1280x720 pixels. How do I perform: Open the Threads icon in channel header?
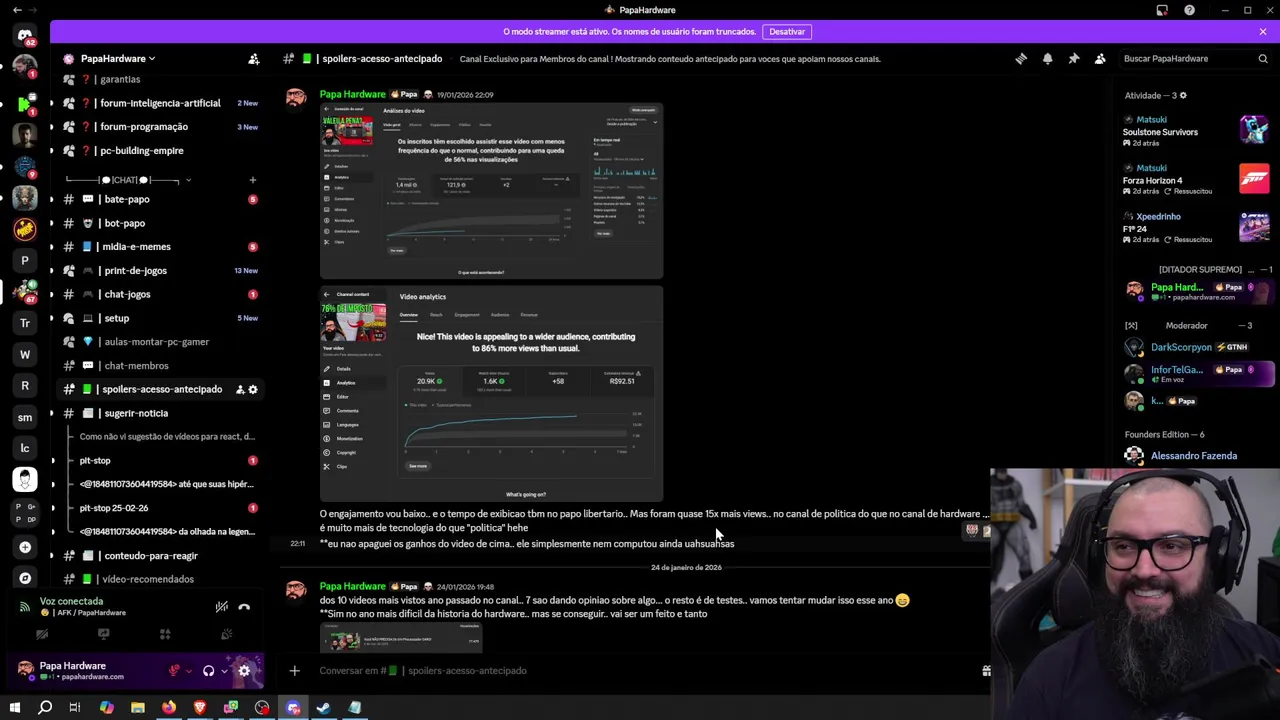(1021, 59)
